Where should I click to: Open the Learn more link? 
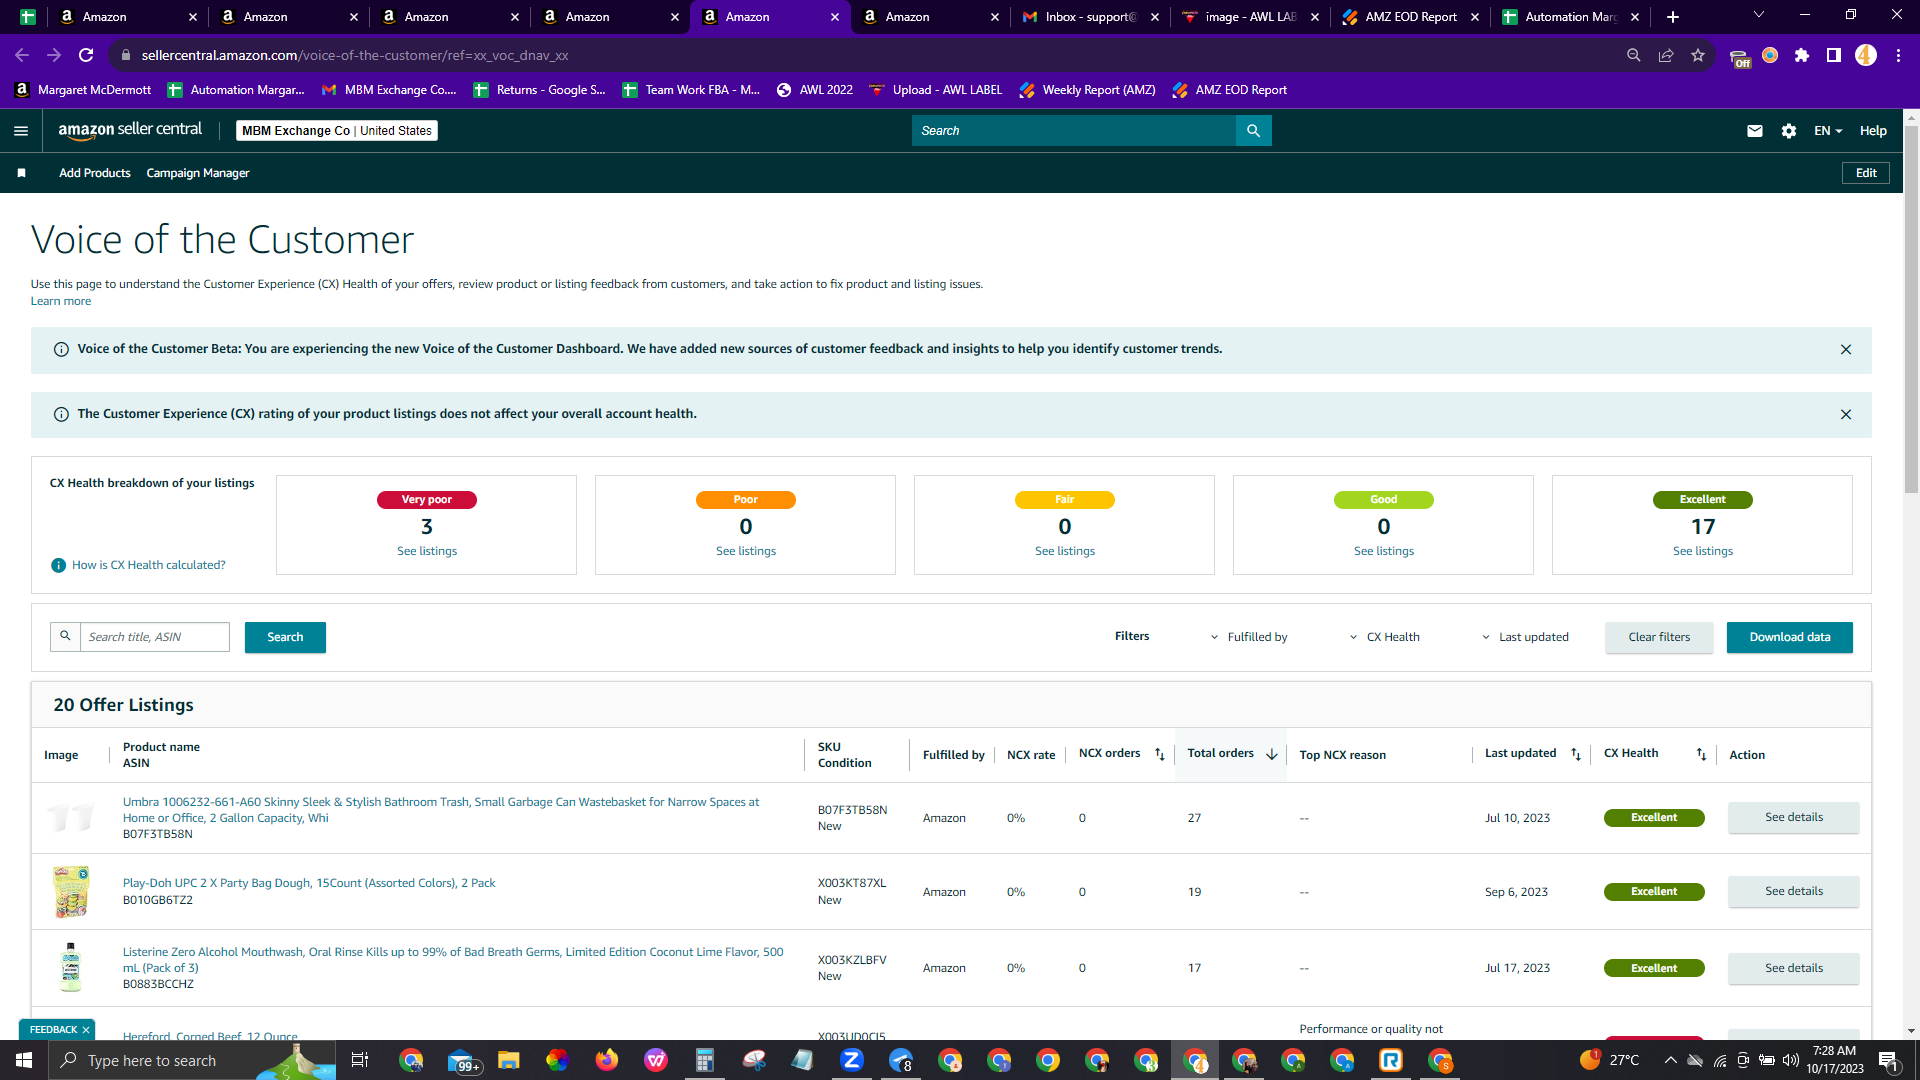coord(61,301)
